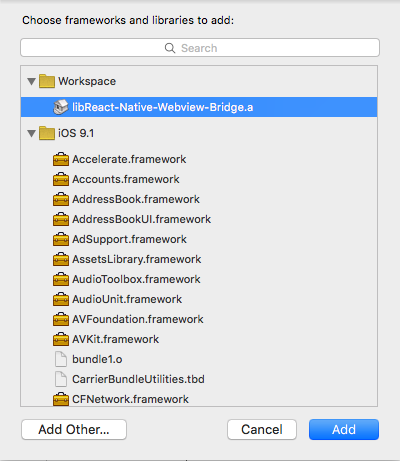This screenshot has height=461, width=400.
Task: Cancel the framework selection dialog
Action: point(262,429)
